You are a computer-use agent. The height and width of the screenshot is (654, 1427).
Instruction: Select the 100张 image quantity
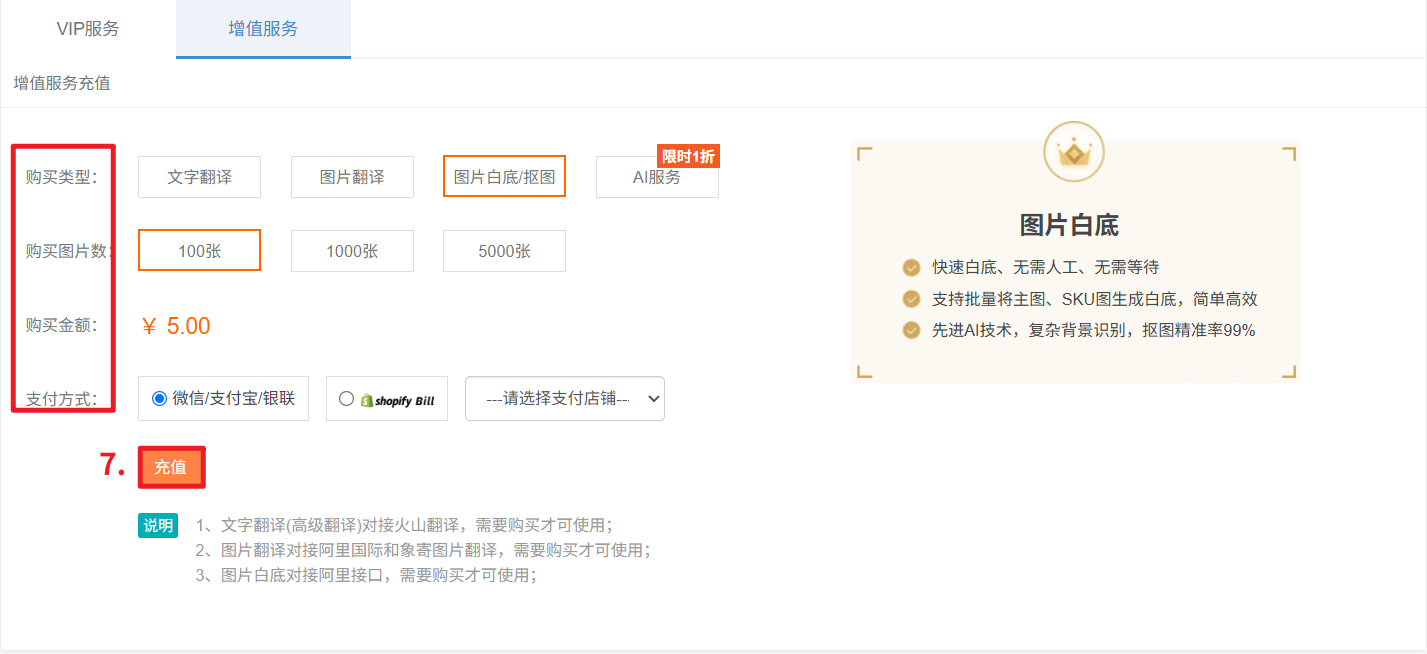coord(199,251)
